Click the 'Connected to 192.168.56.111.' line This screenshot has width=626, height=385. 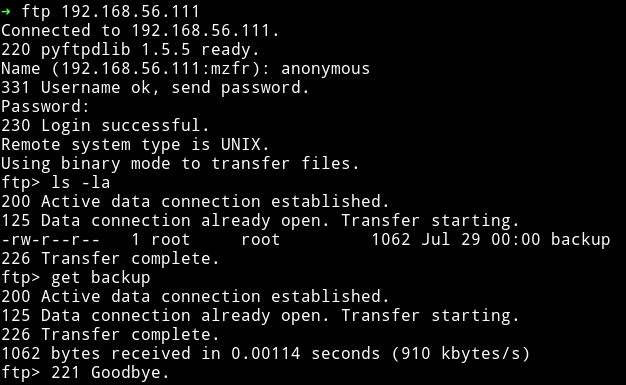point(140,30)
